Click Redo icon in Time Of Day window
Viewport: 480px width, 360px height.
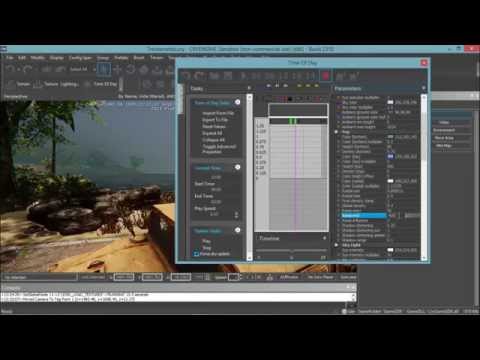[200, 76]
